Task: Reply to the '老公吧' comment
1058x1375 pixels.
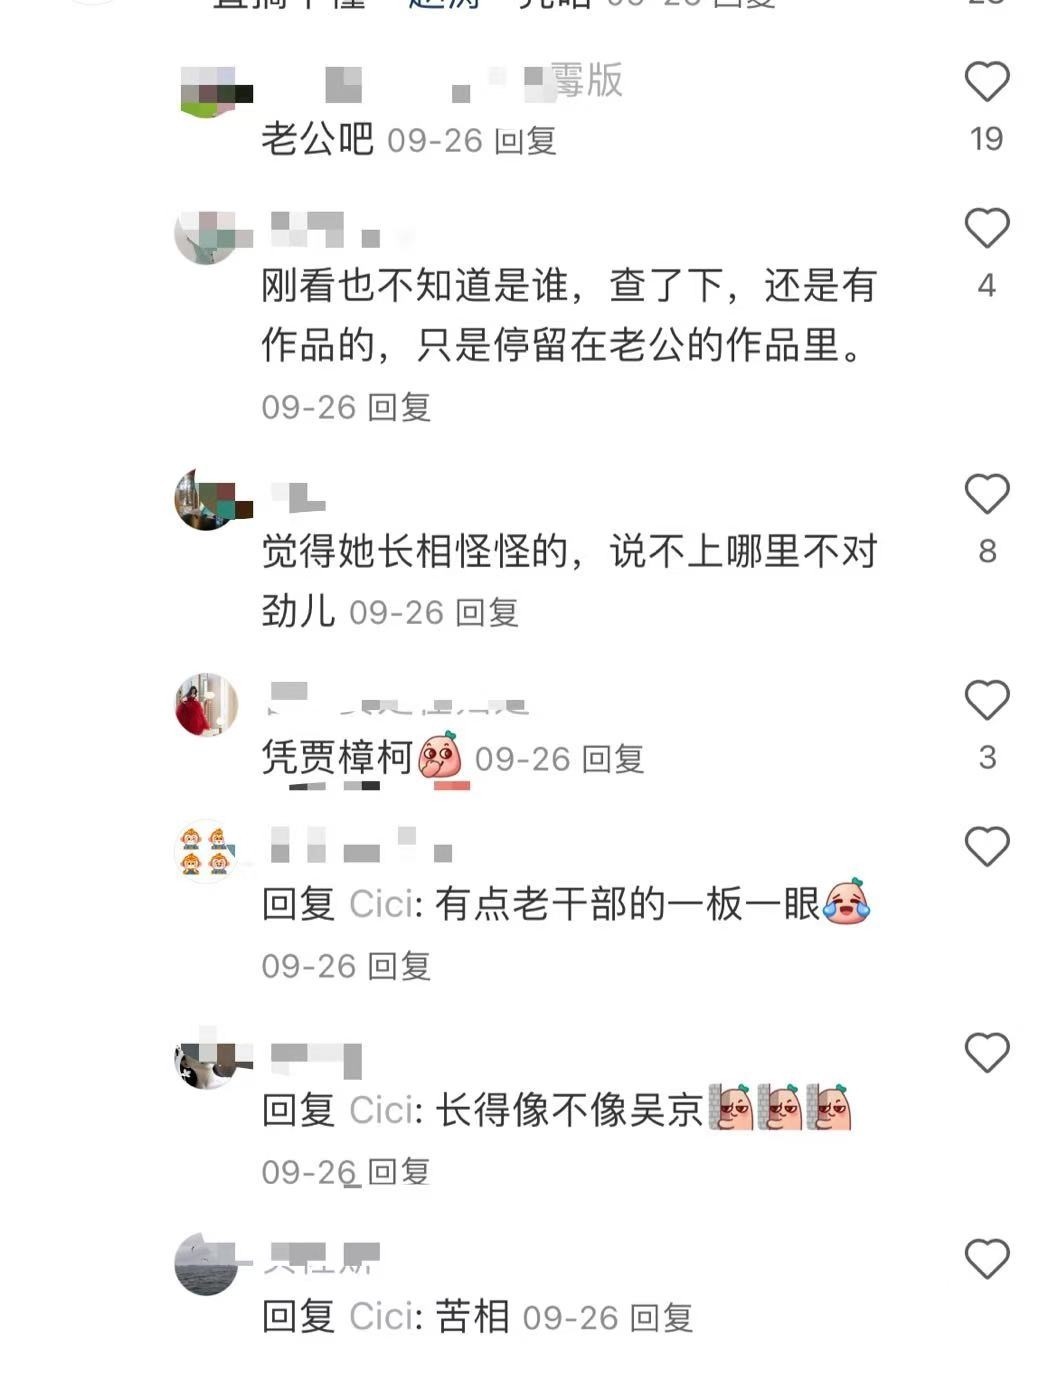Action: coord(525,141)
